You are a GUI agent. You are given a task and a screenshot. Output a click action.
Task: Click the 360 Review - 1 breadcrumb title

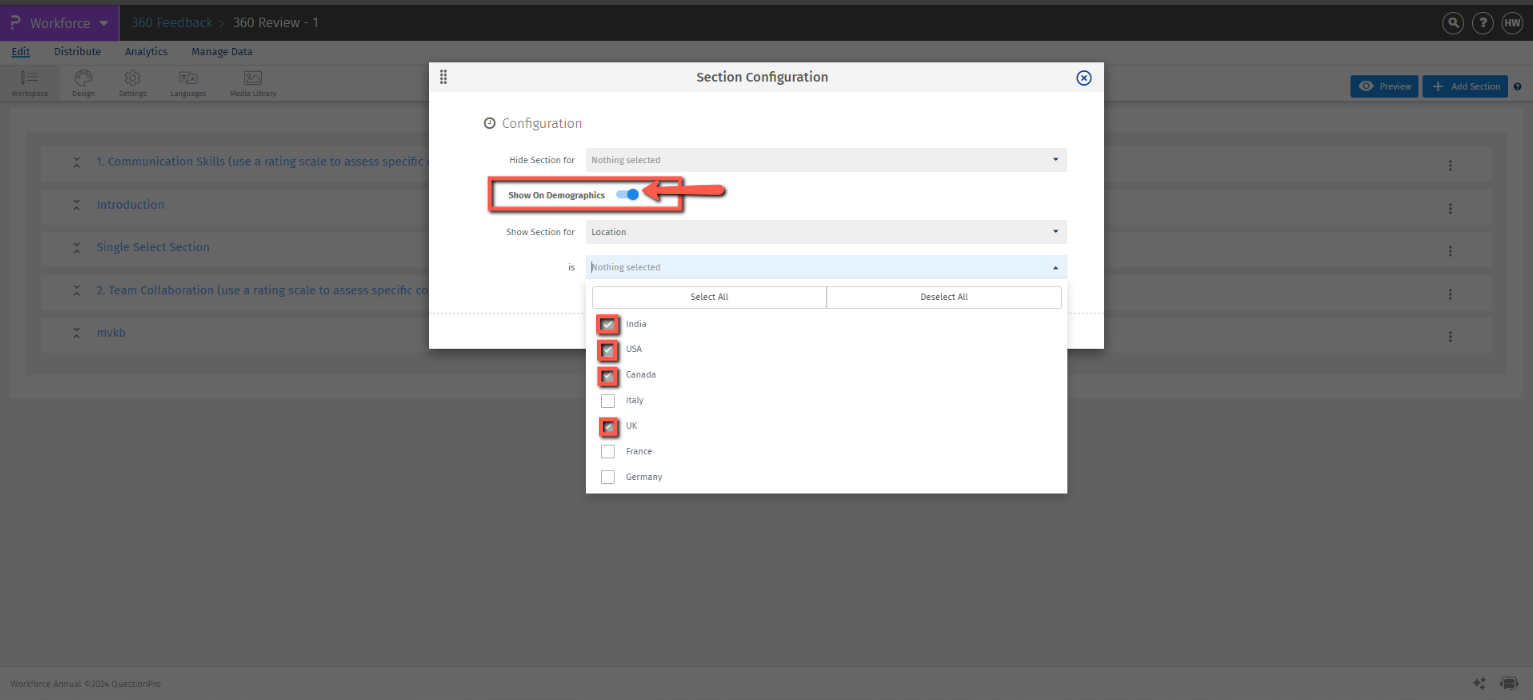276,23
